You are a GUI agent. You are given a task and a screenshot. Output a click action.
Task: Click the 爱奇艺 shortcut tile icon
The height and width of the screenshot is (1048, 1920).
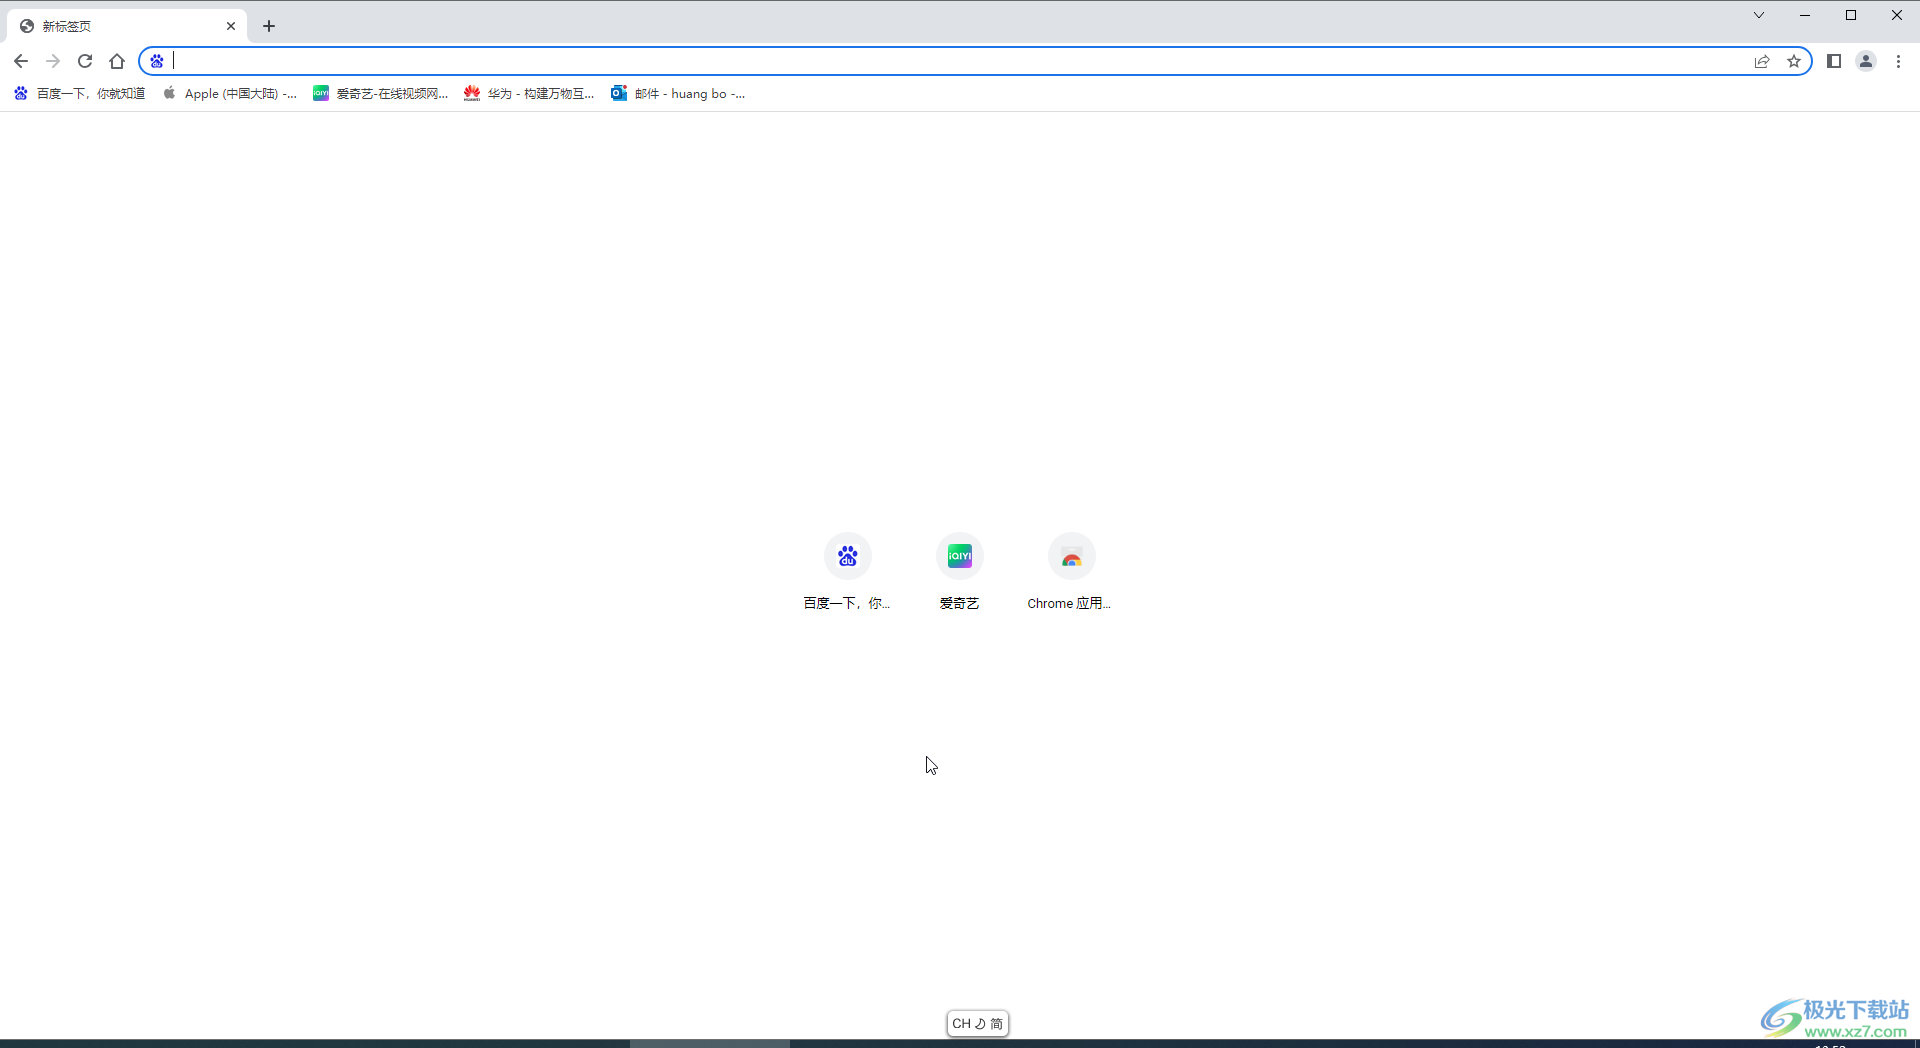tap(960, 556)
